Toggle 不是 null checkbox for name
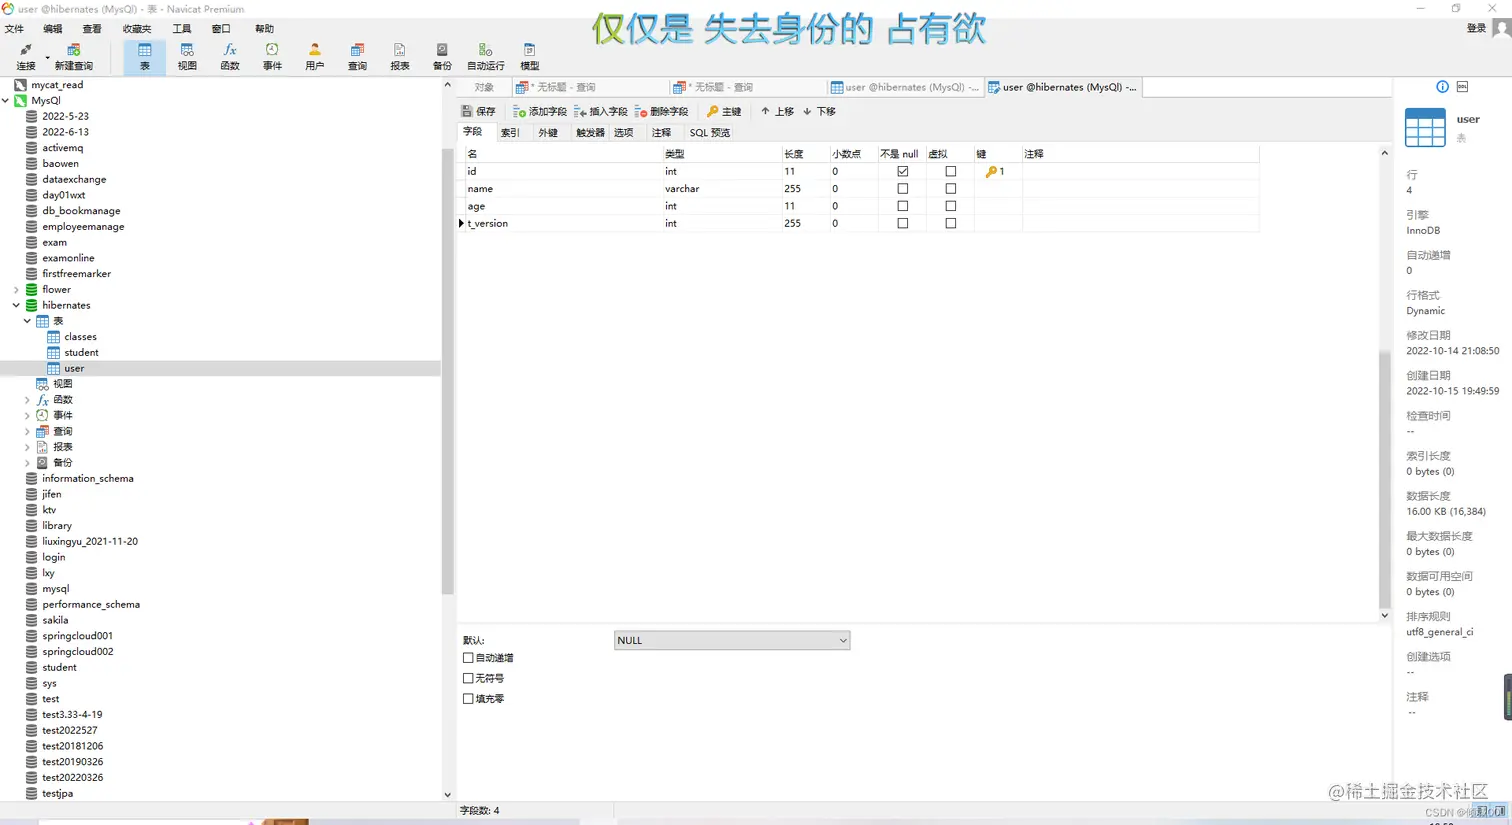Viewport: 1512px width, 825px height. pos(903,188)
